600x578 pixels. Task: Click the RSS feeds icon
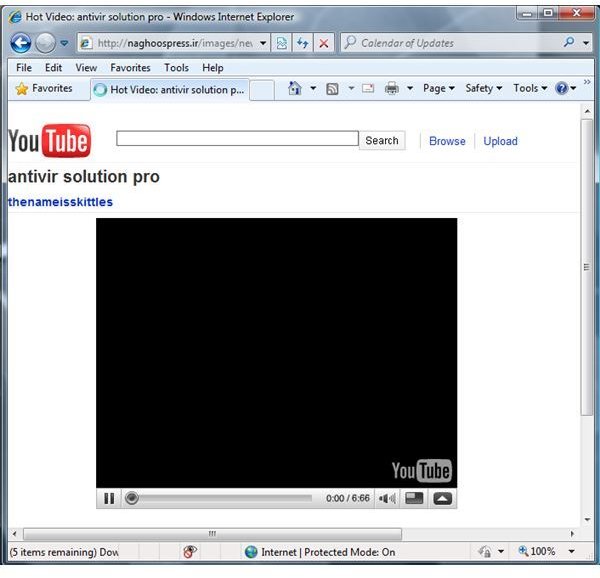click(332, 89)
